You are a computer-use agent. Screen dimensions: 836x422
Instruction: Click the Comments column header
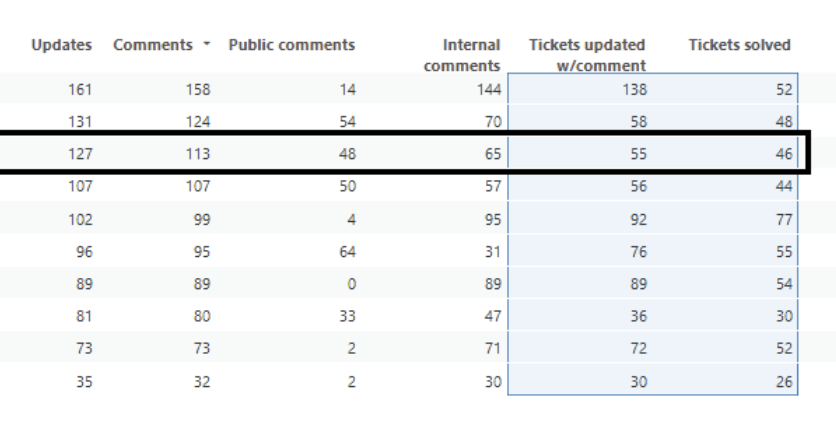tap(153, 45)
